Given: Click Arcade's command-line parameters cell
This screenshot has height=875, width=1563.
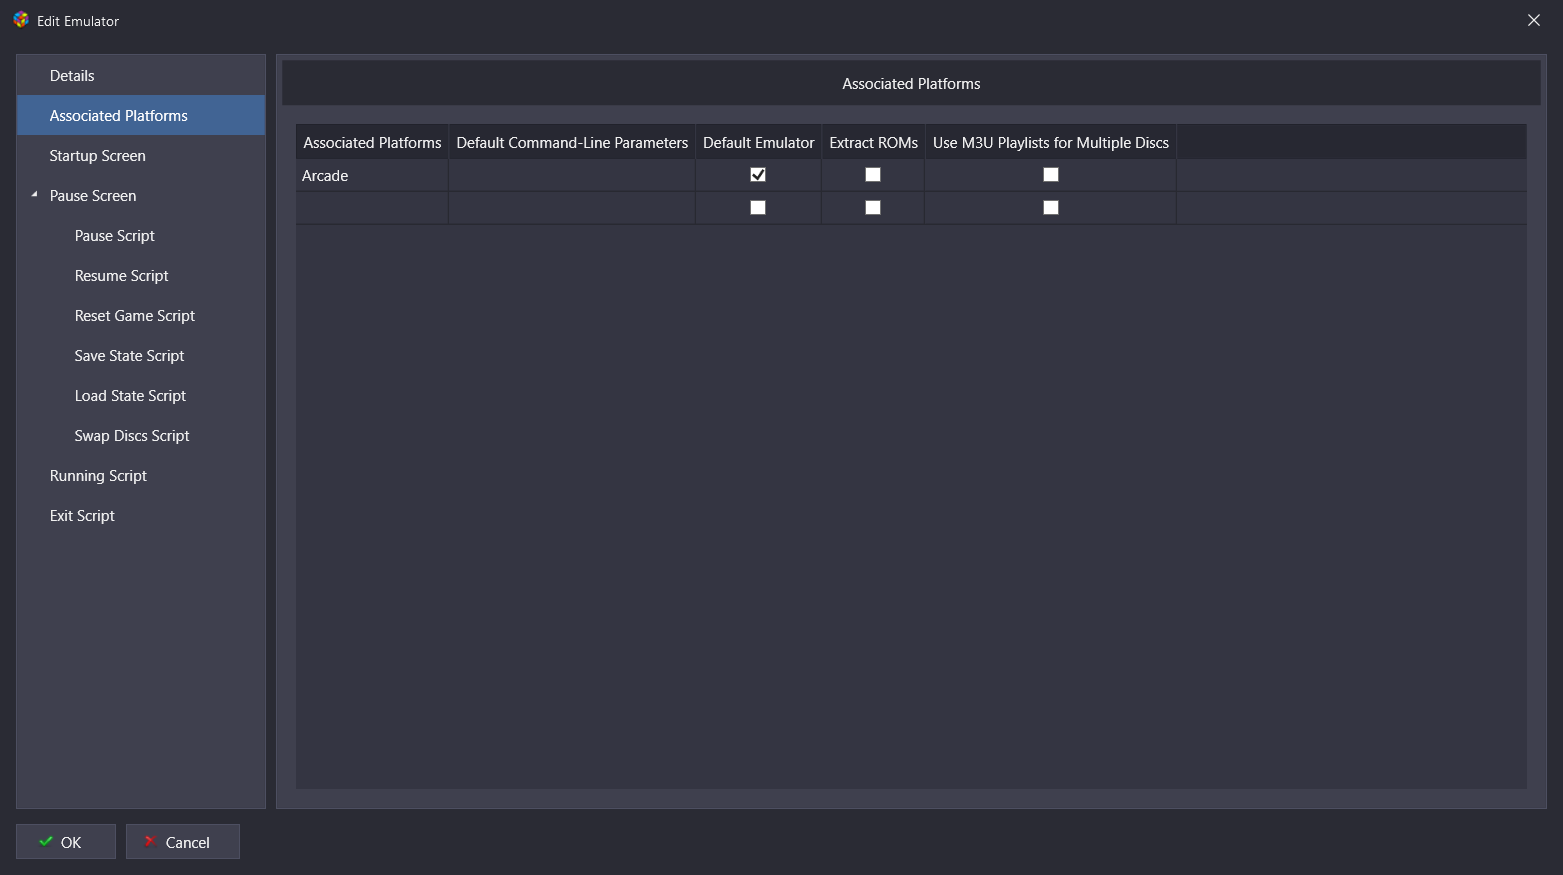Looking at the screenshot, I should (x=572, y=175).
